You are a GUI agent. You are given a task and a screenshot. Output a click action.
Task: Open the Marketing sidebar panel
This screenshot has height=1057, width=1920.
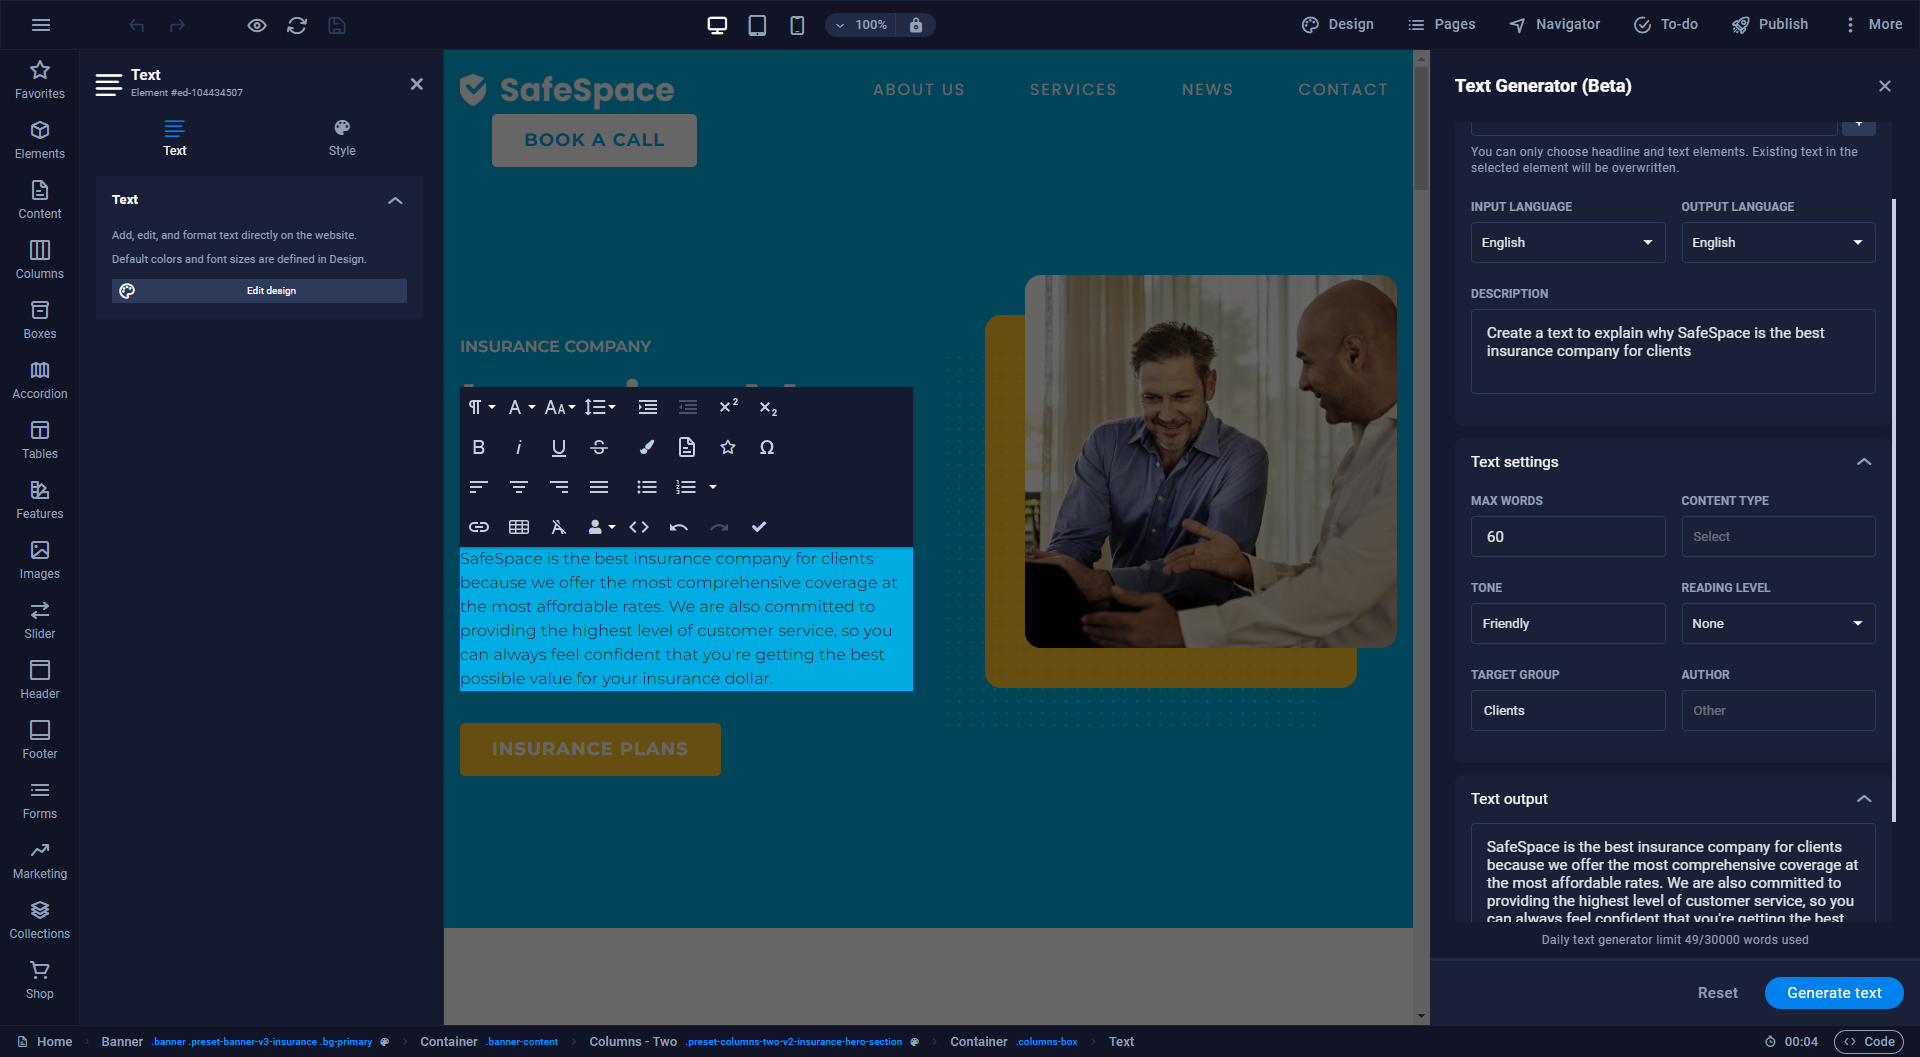[x=40, y=859]
